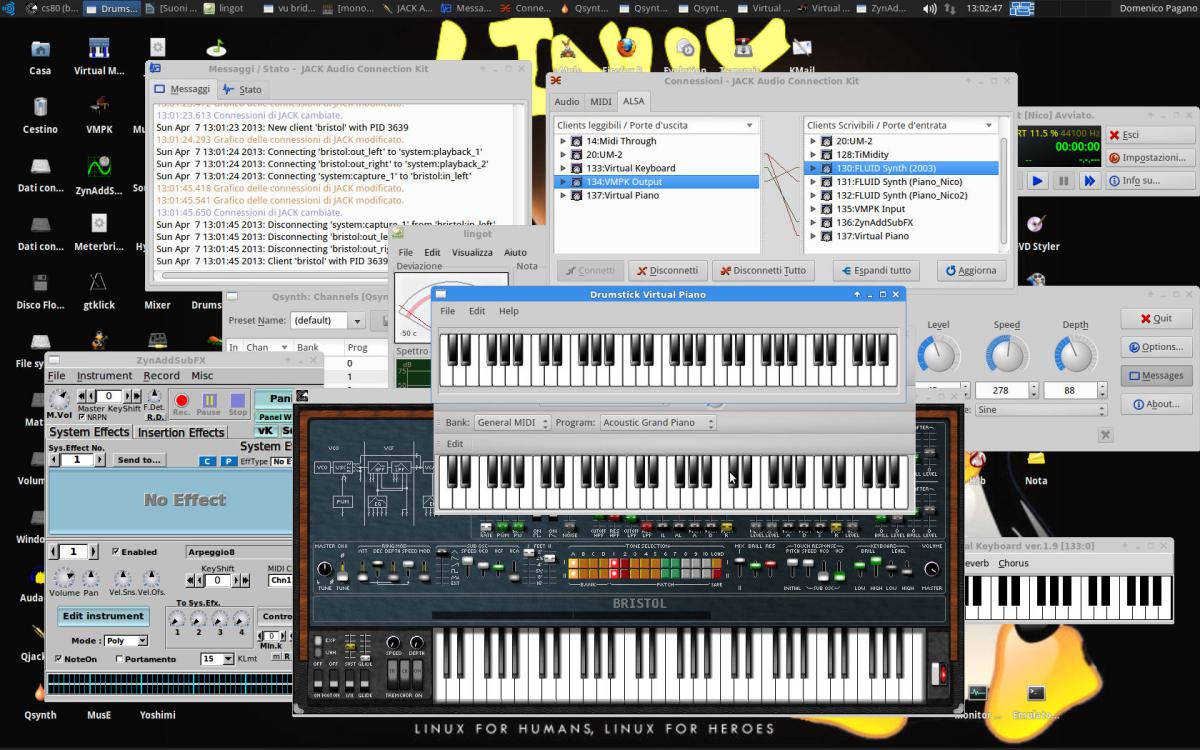Click the Aggiorna refresh button

click(x=971, y=270)
